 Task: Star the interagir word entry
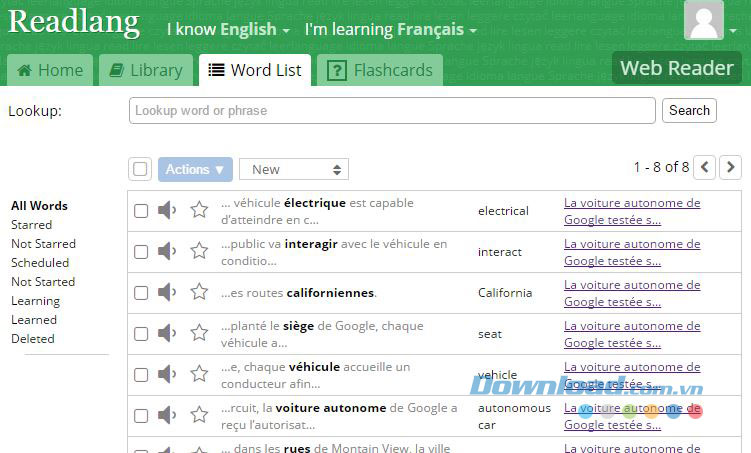tap(199, 251)
